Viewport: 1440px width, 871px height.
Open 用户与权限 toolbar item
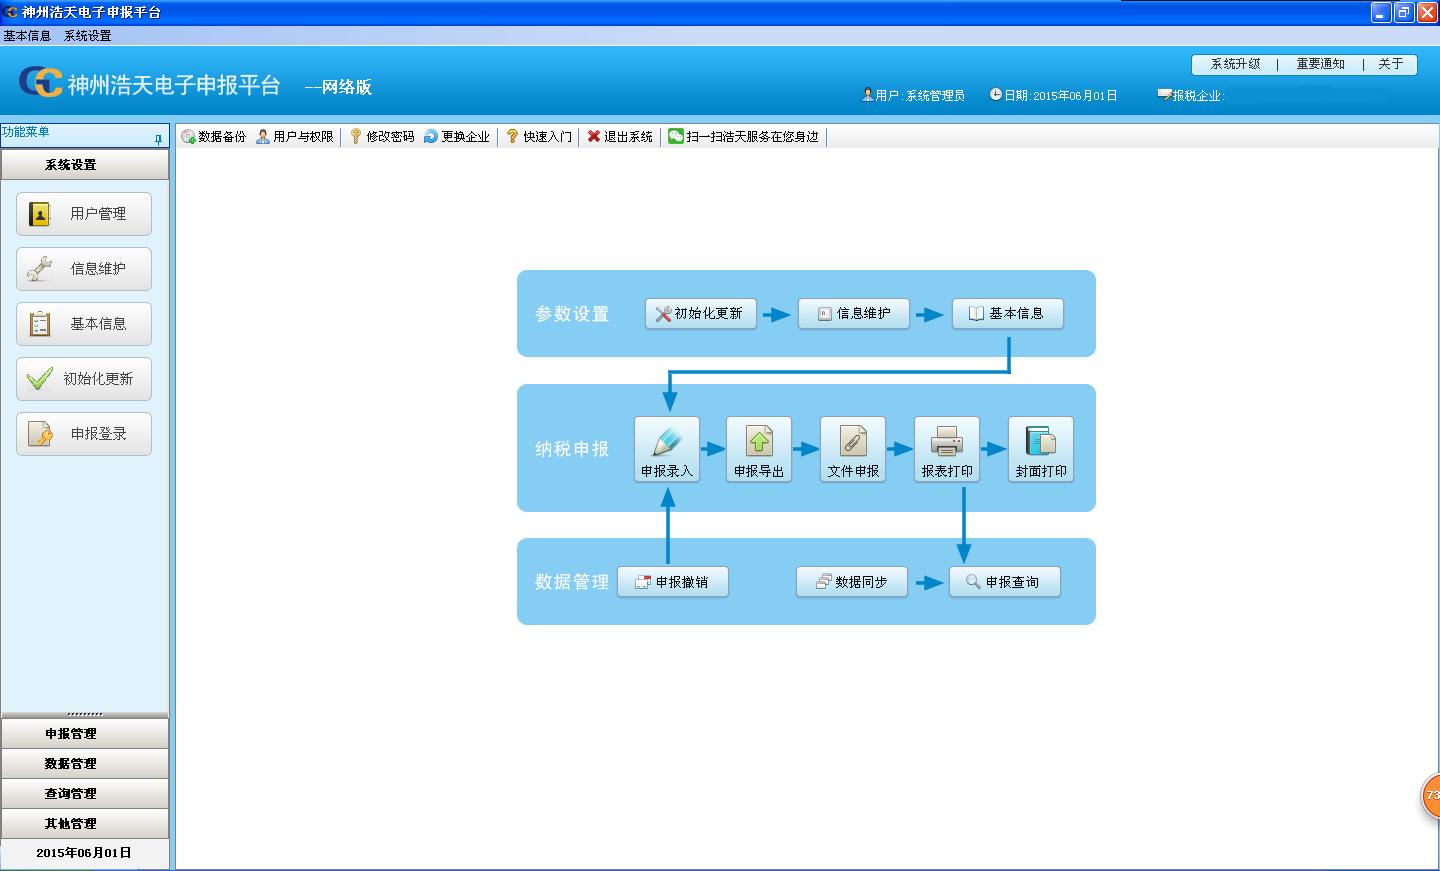tap(295, 137)
